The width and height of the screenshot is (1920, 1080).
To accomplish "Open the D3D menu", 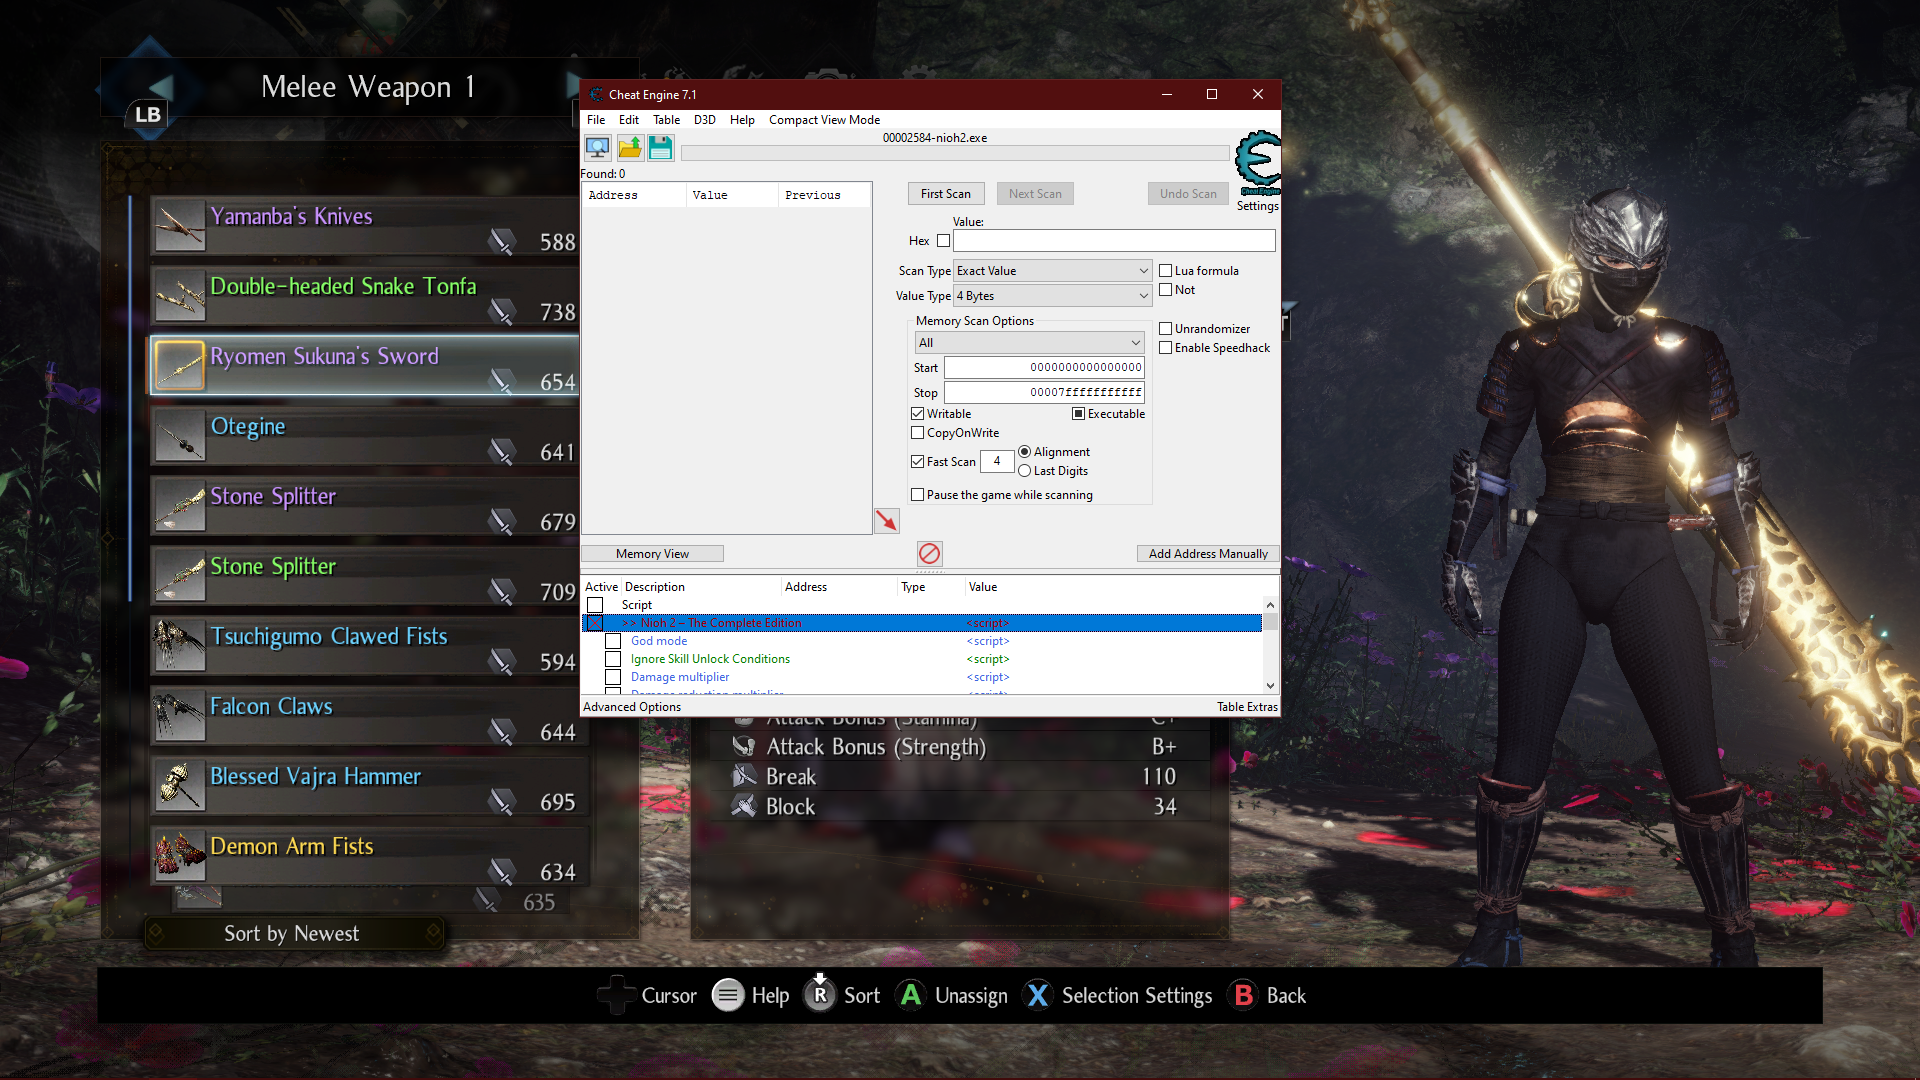I will click(x=705, y=119).
